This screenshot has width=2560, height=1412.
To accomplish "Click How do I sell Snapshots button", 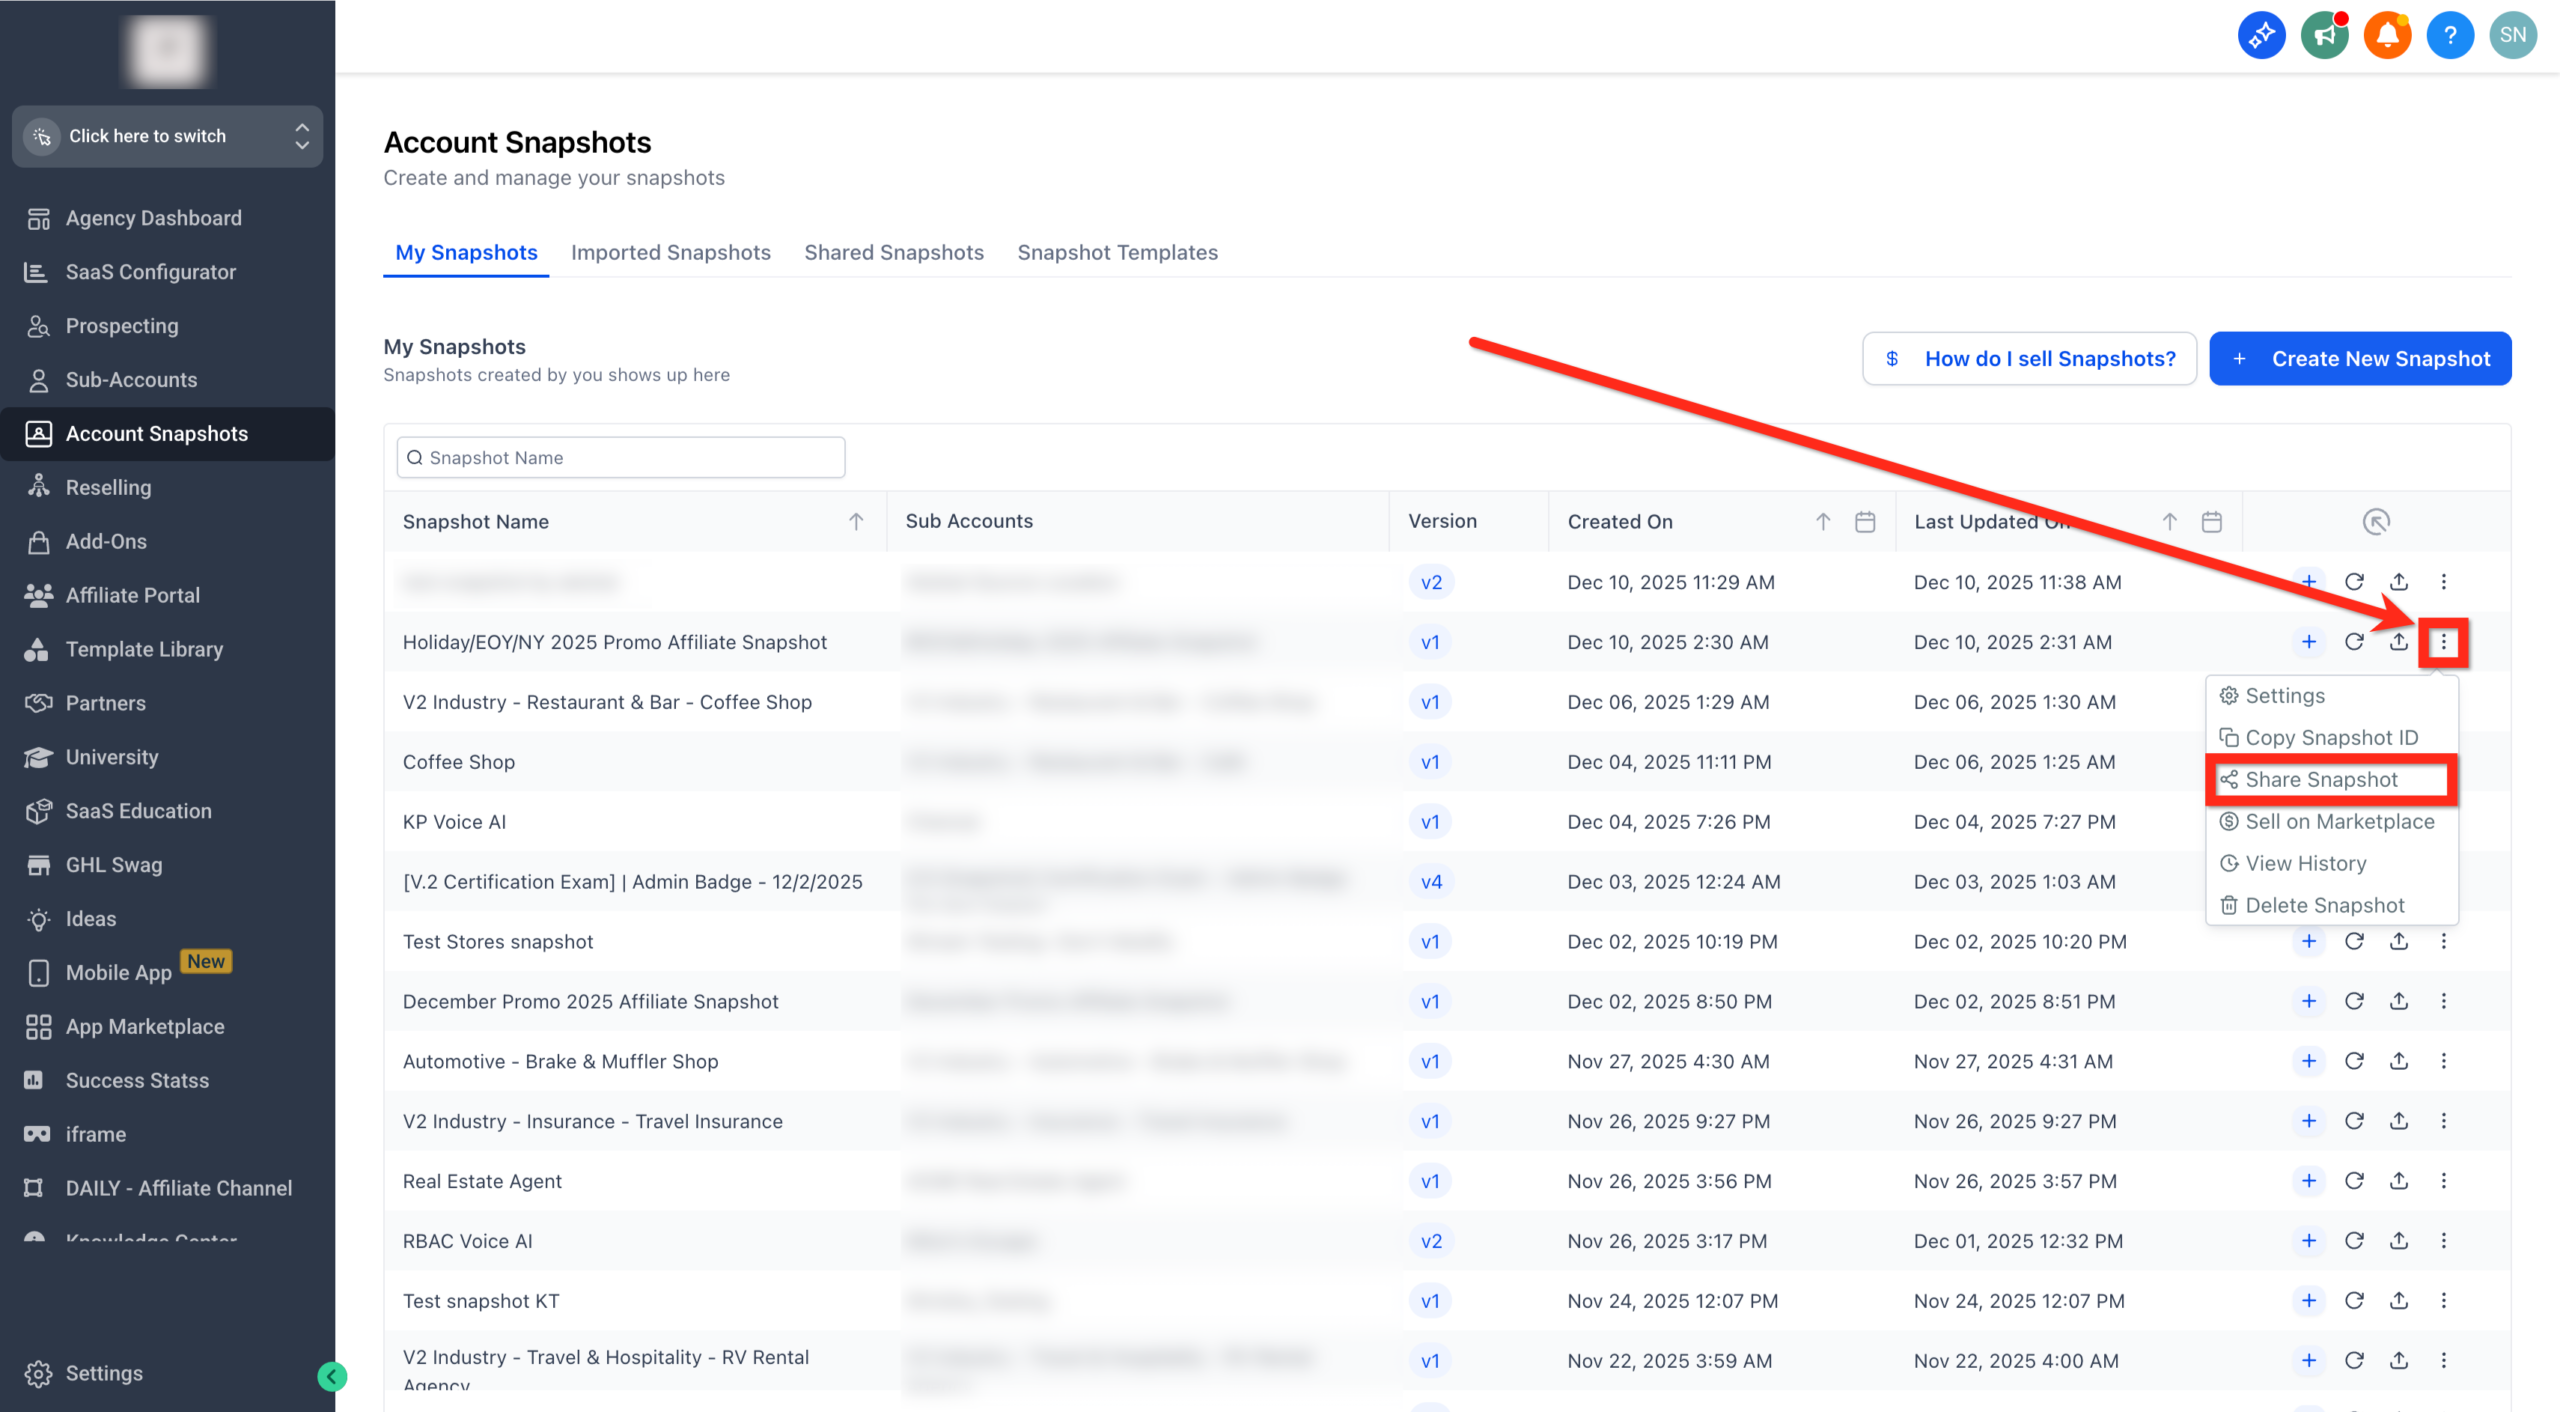I will pos(2029,359).
